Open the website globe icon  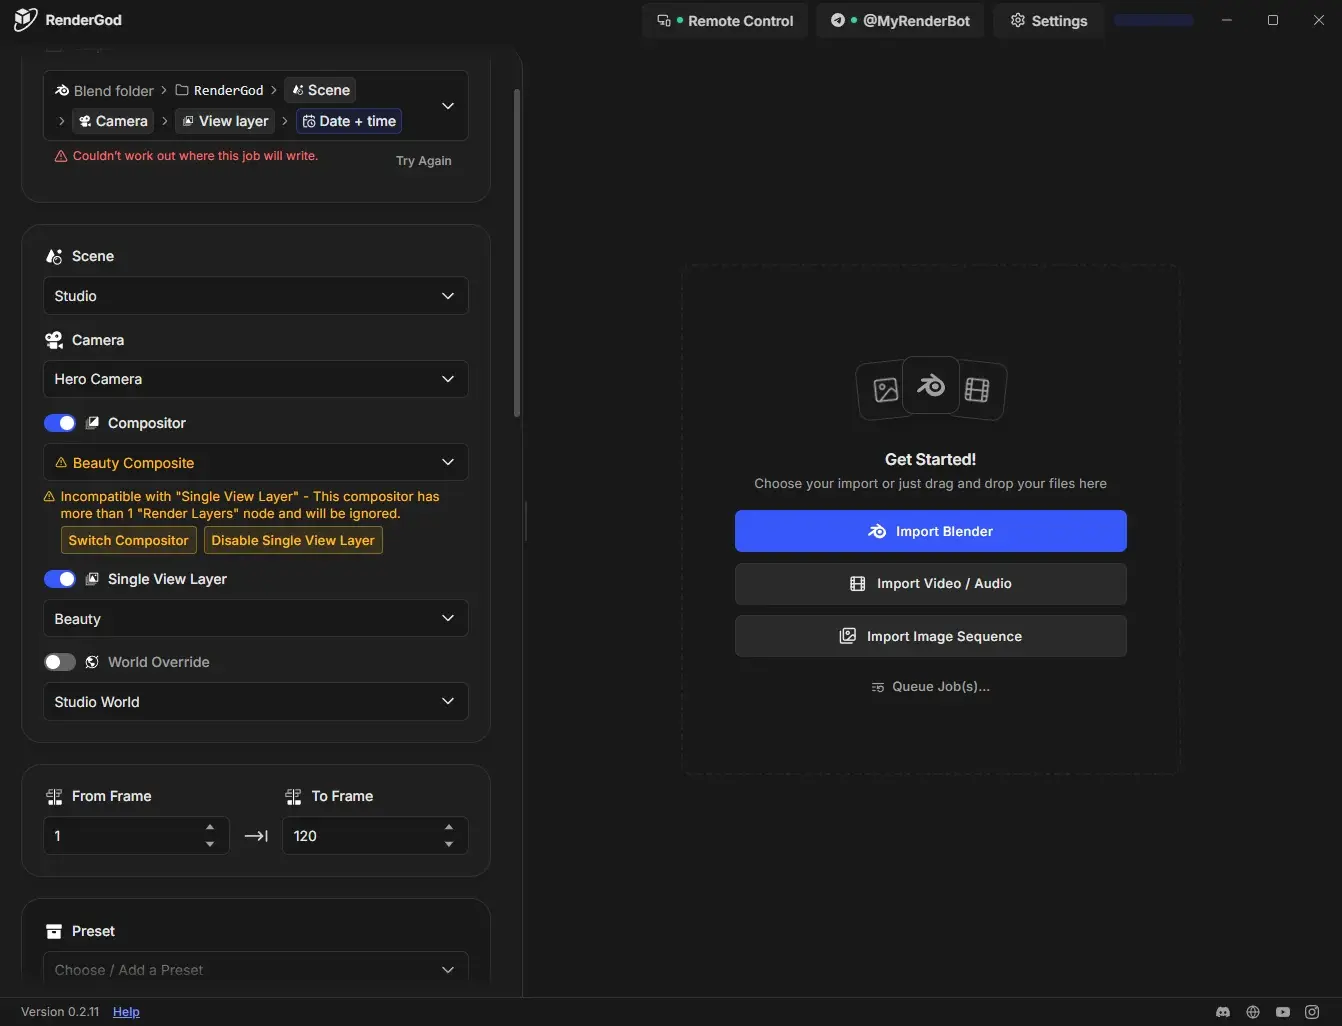point(1252,1012)
